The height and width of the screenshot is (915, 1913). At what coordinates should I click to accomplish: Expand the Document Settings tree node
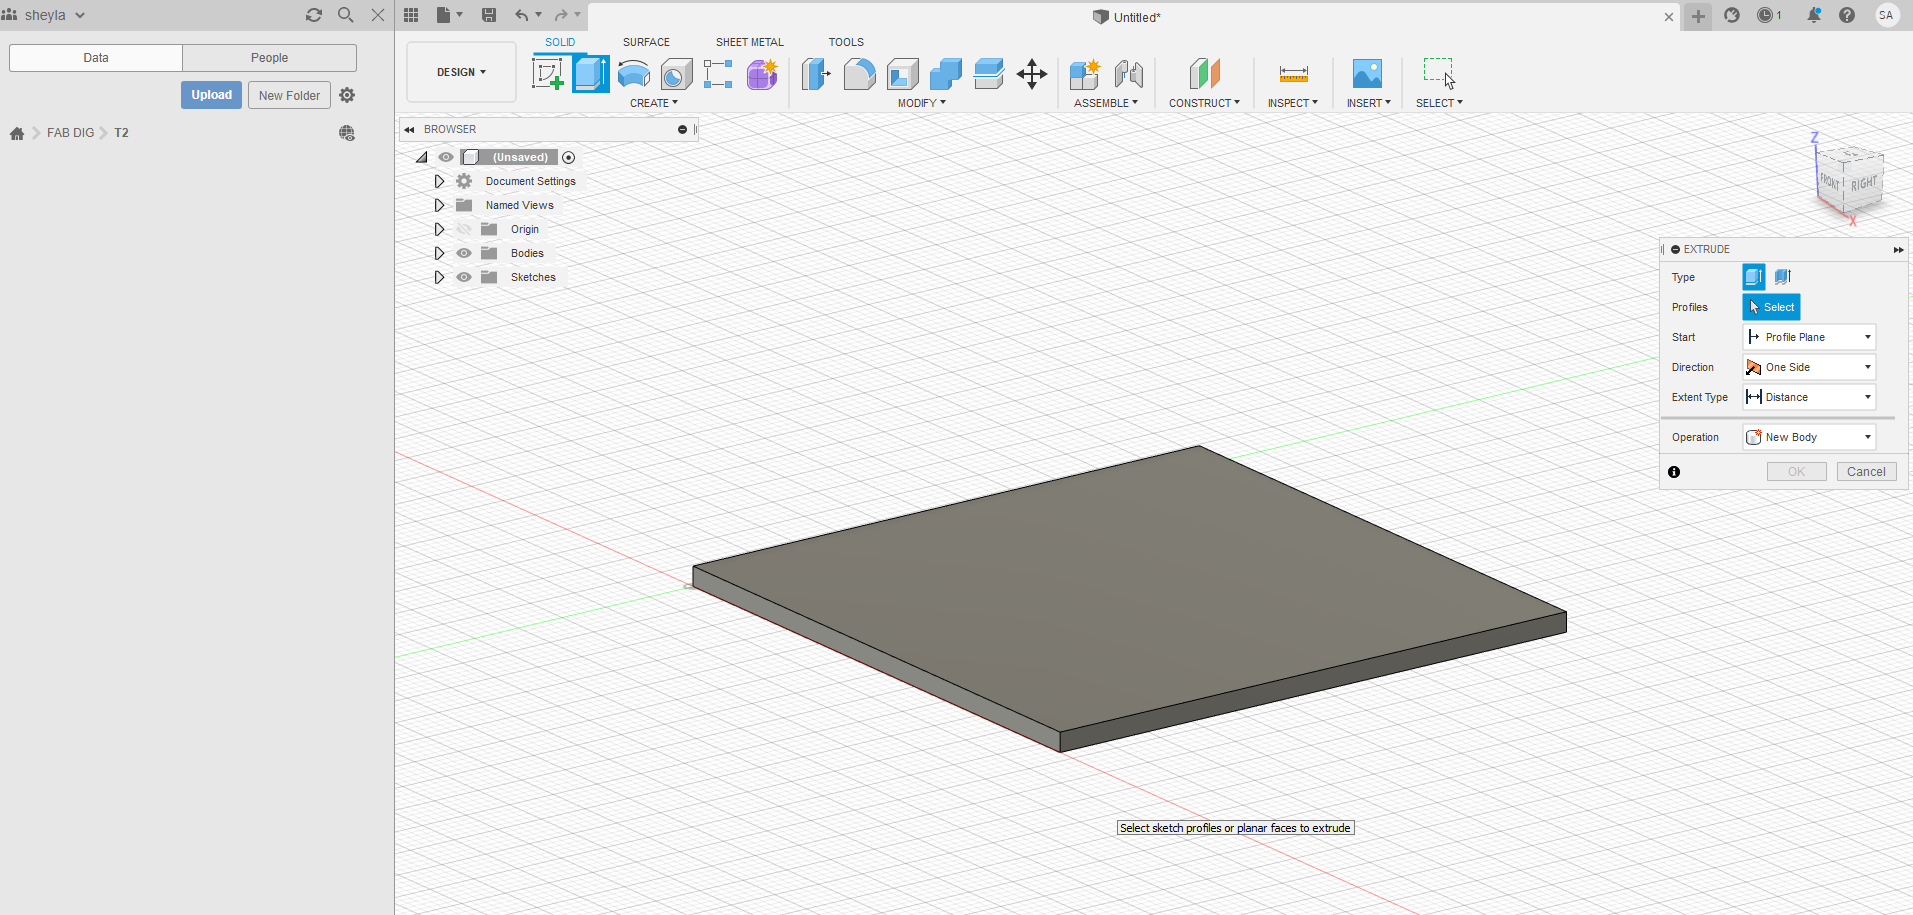coord(439,181)
